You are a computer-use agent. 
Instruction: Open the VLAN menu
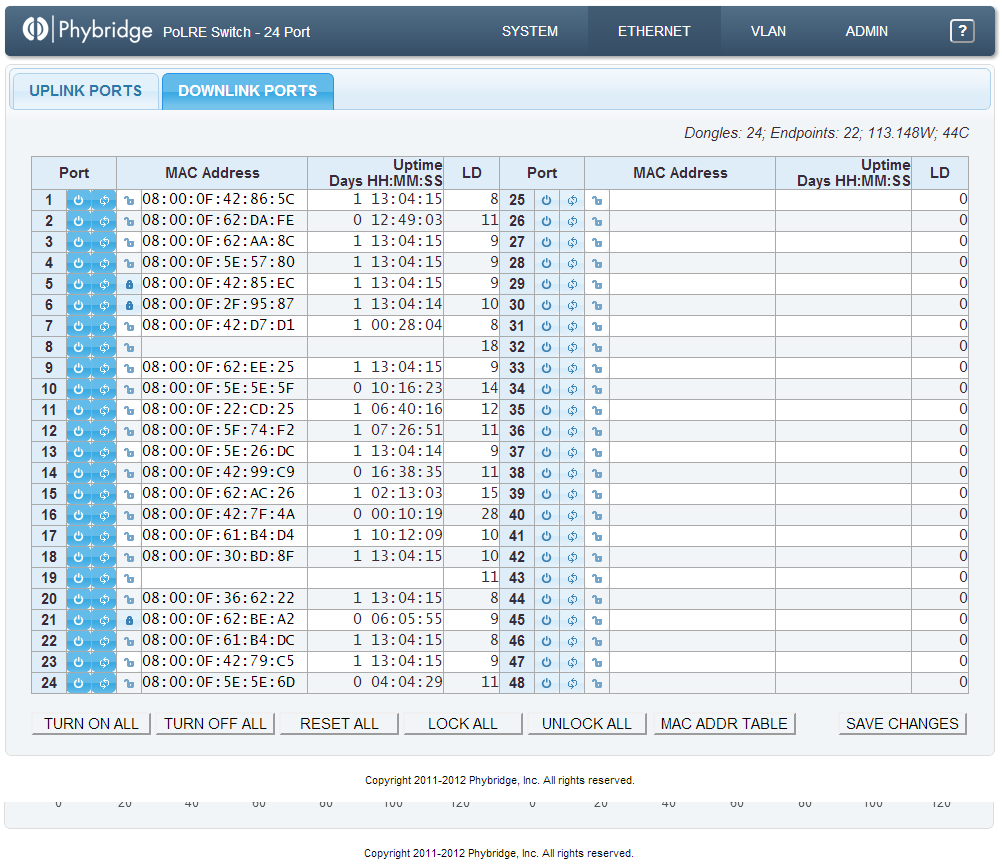click(x=768, y=31)
